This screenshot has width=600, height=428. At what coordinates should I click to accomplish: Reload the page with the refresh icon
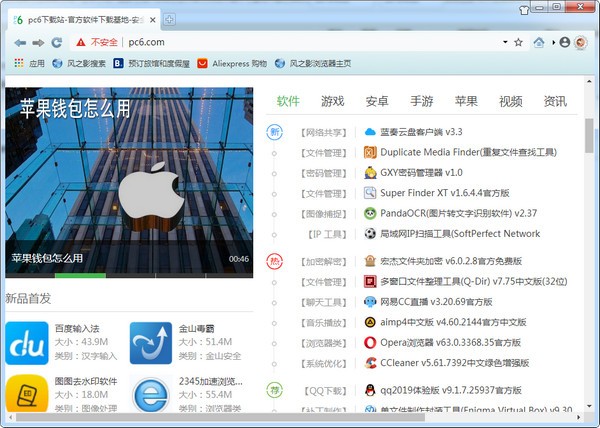point(57,43)
